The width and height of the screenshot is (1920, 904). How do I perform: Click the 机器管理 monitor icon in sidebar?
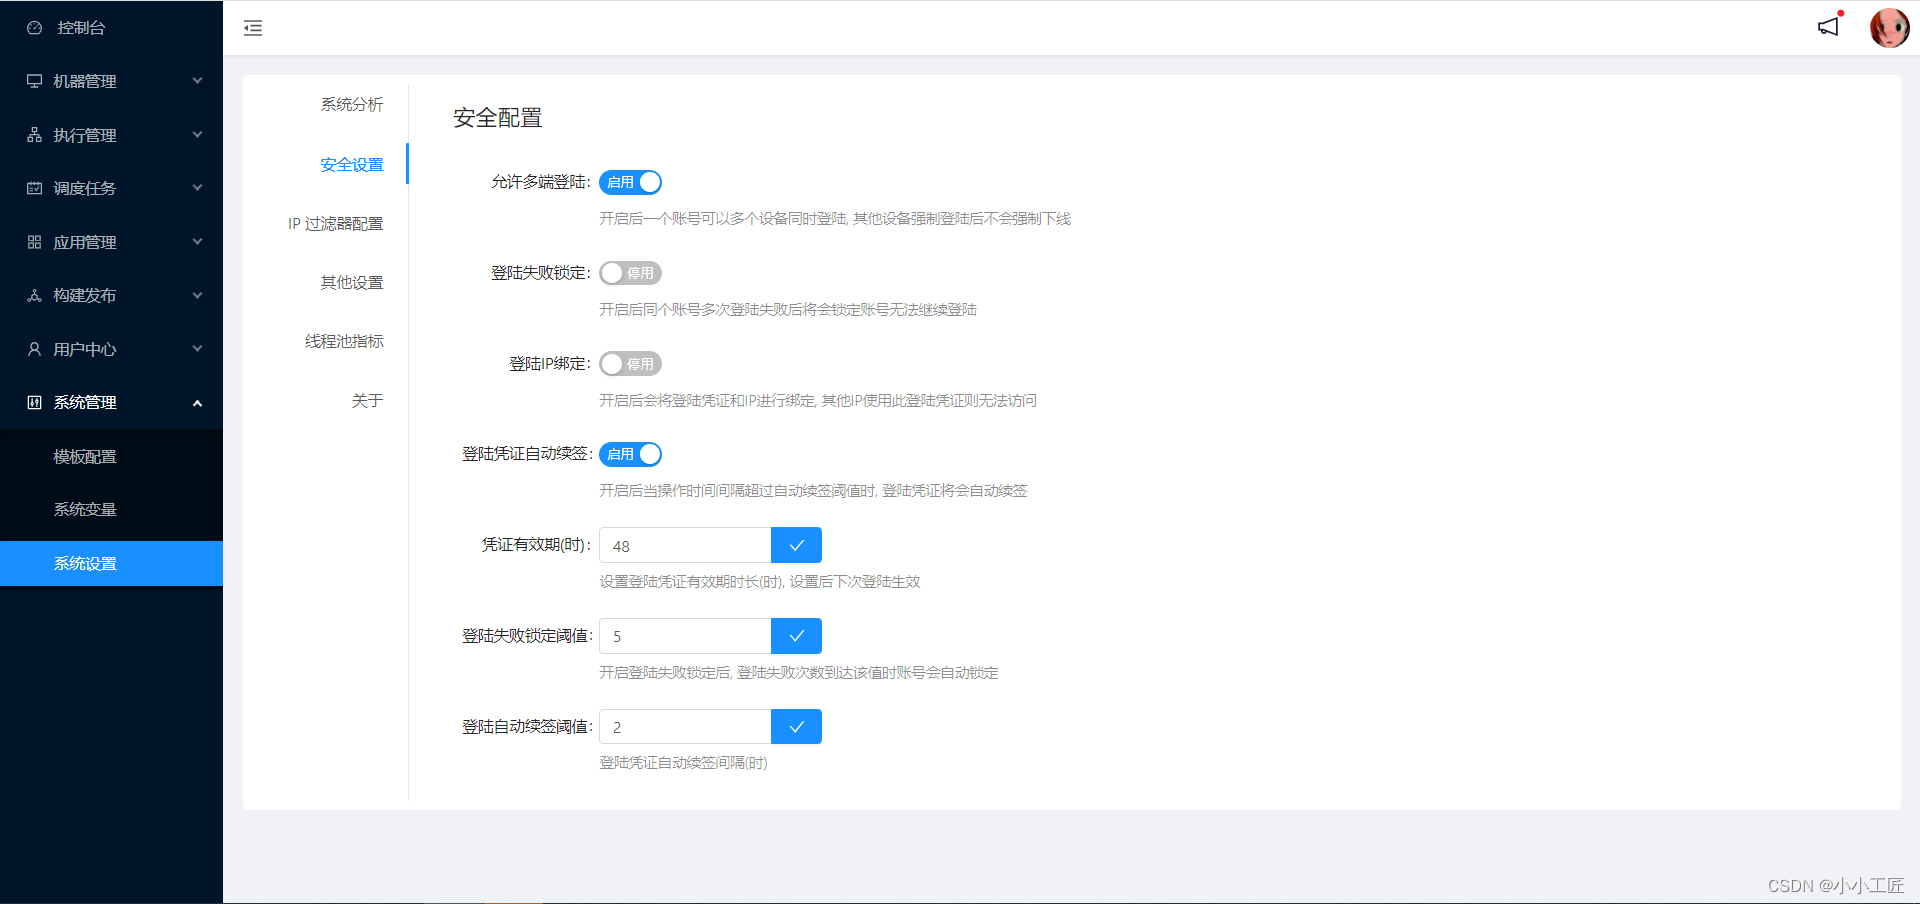(33, 81)
